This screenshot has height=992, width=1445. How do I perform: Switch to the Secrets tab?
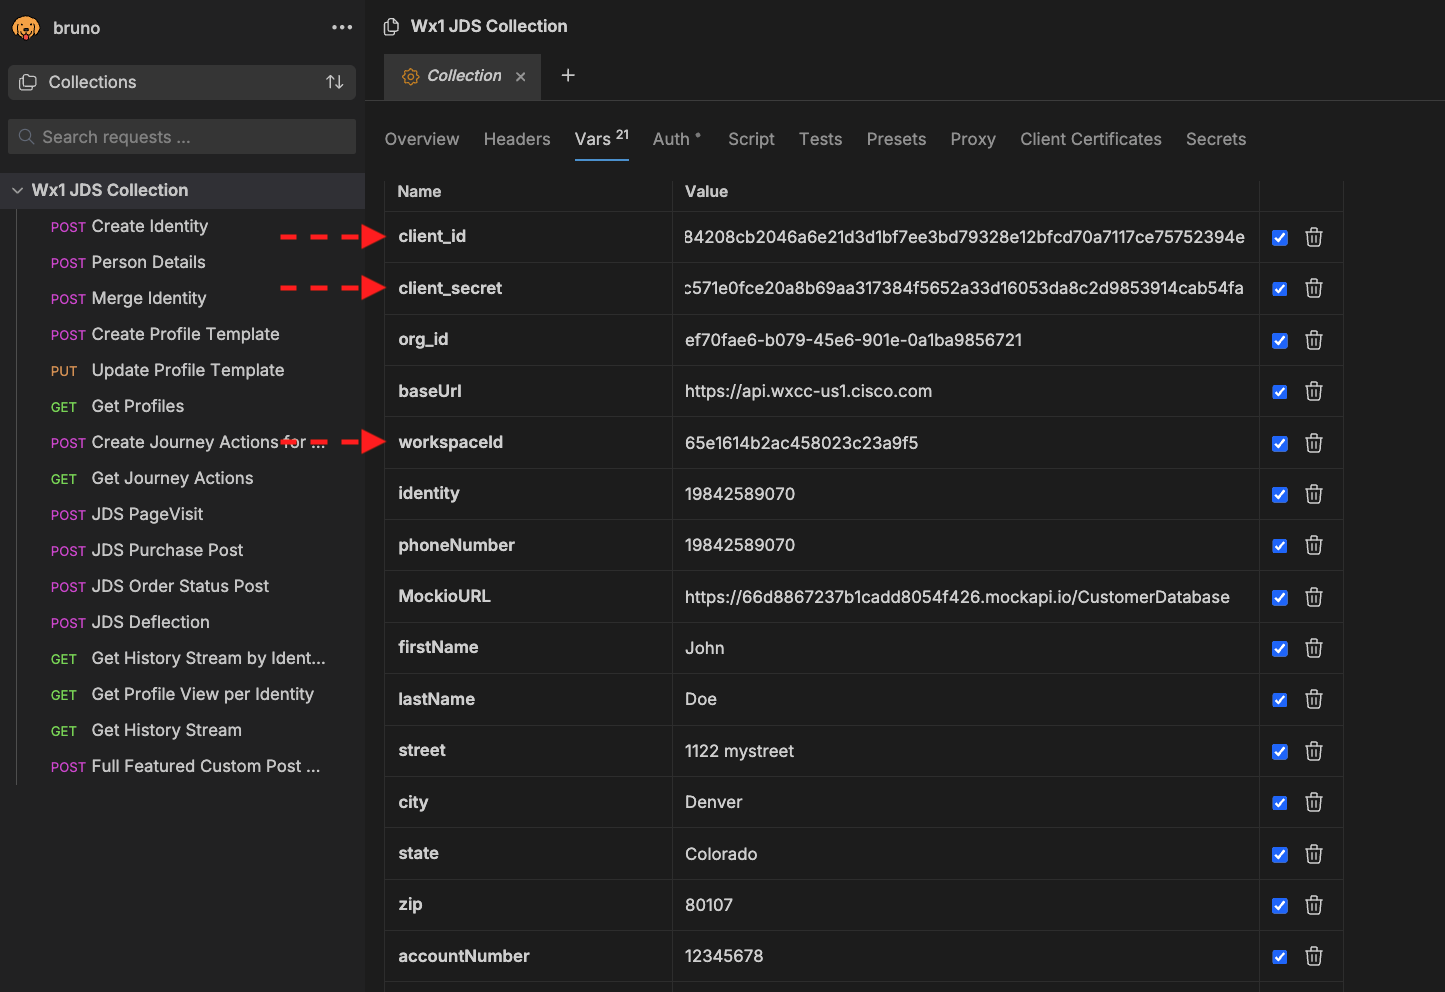[x=1216, y=139]
